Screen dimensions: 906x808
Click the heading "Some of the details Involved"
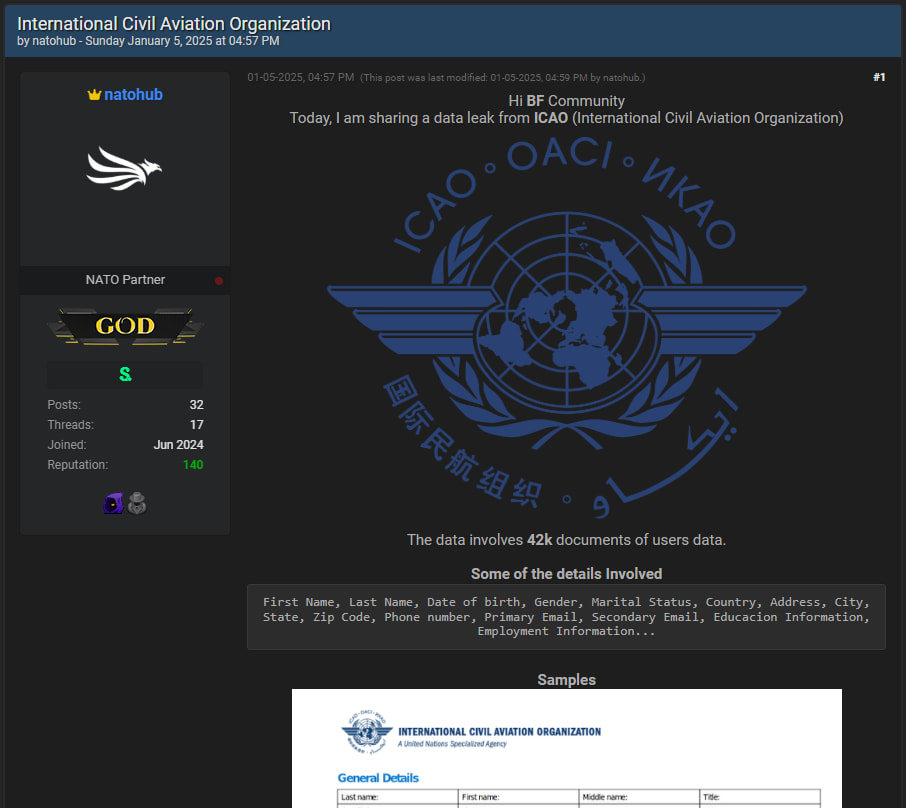pos(566,574)
